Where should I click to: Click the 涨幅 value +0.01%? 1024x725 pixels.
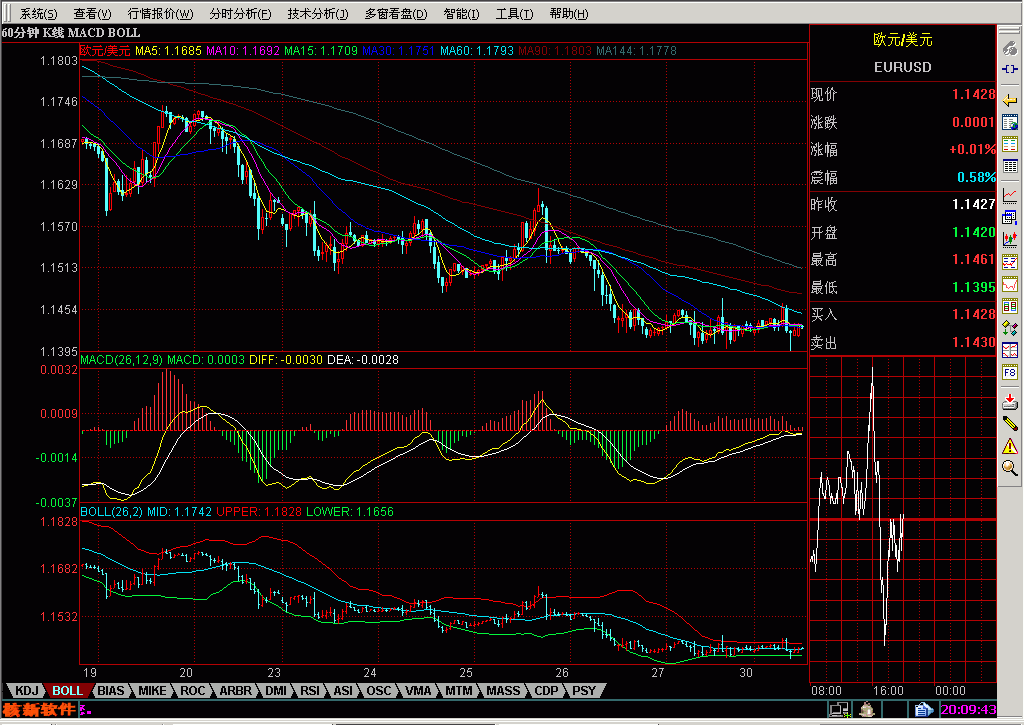pos(972,150)
